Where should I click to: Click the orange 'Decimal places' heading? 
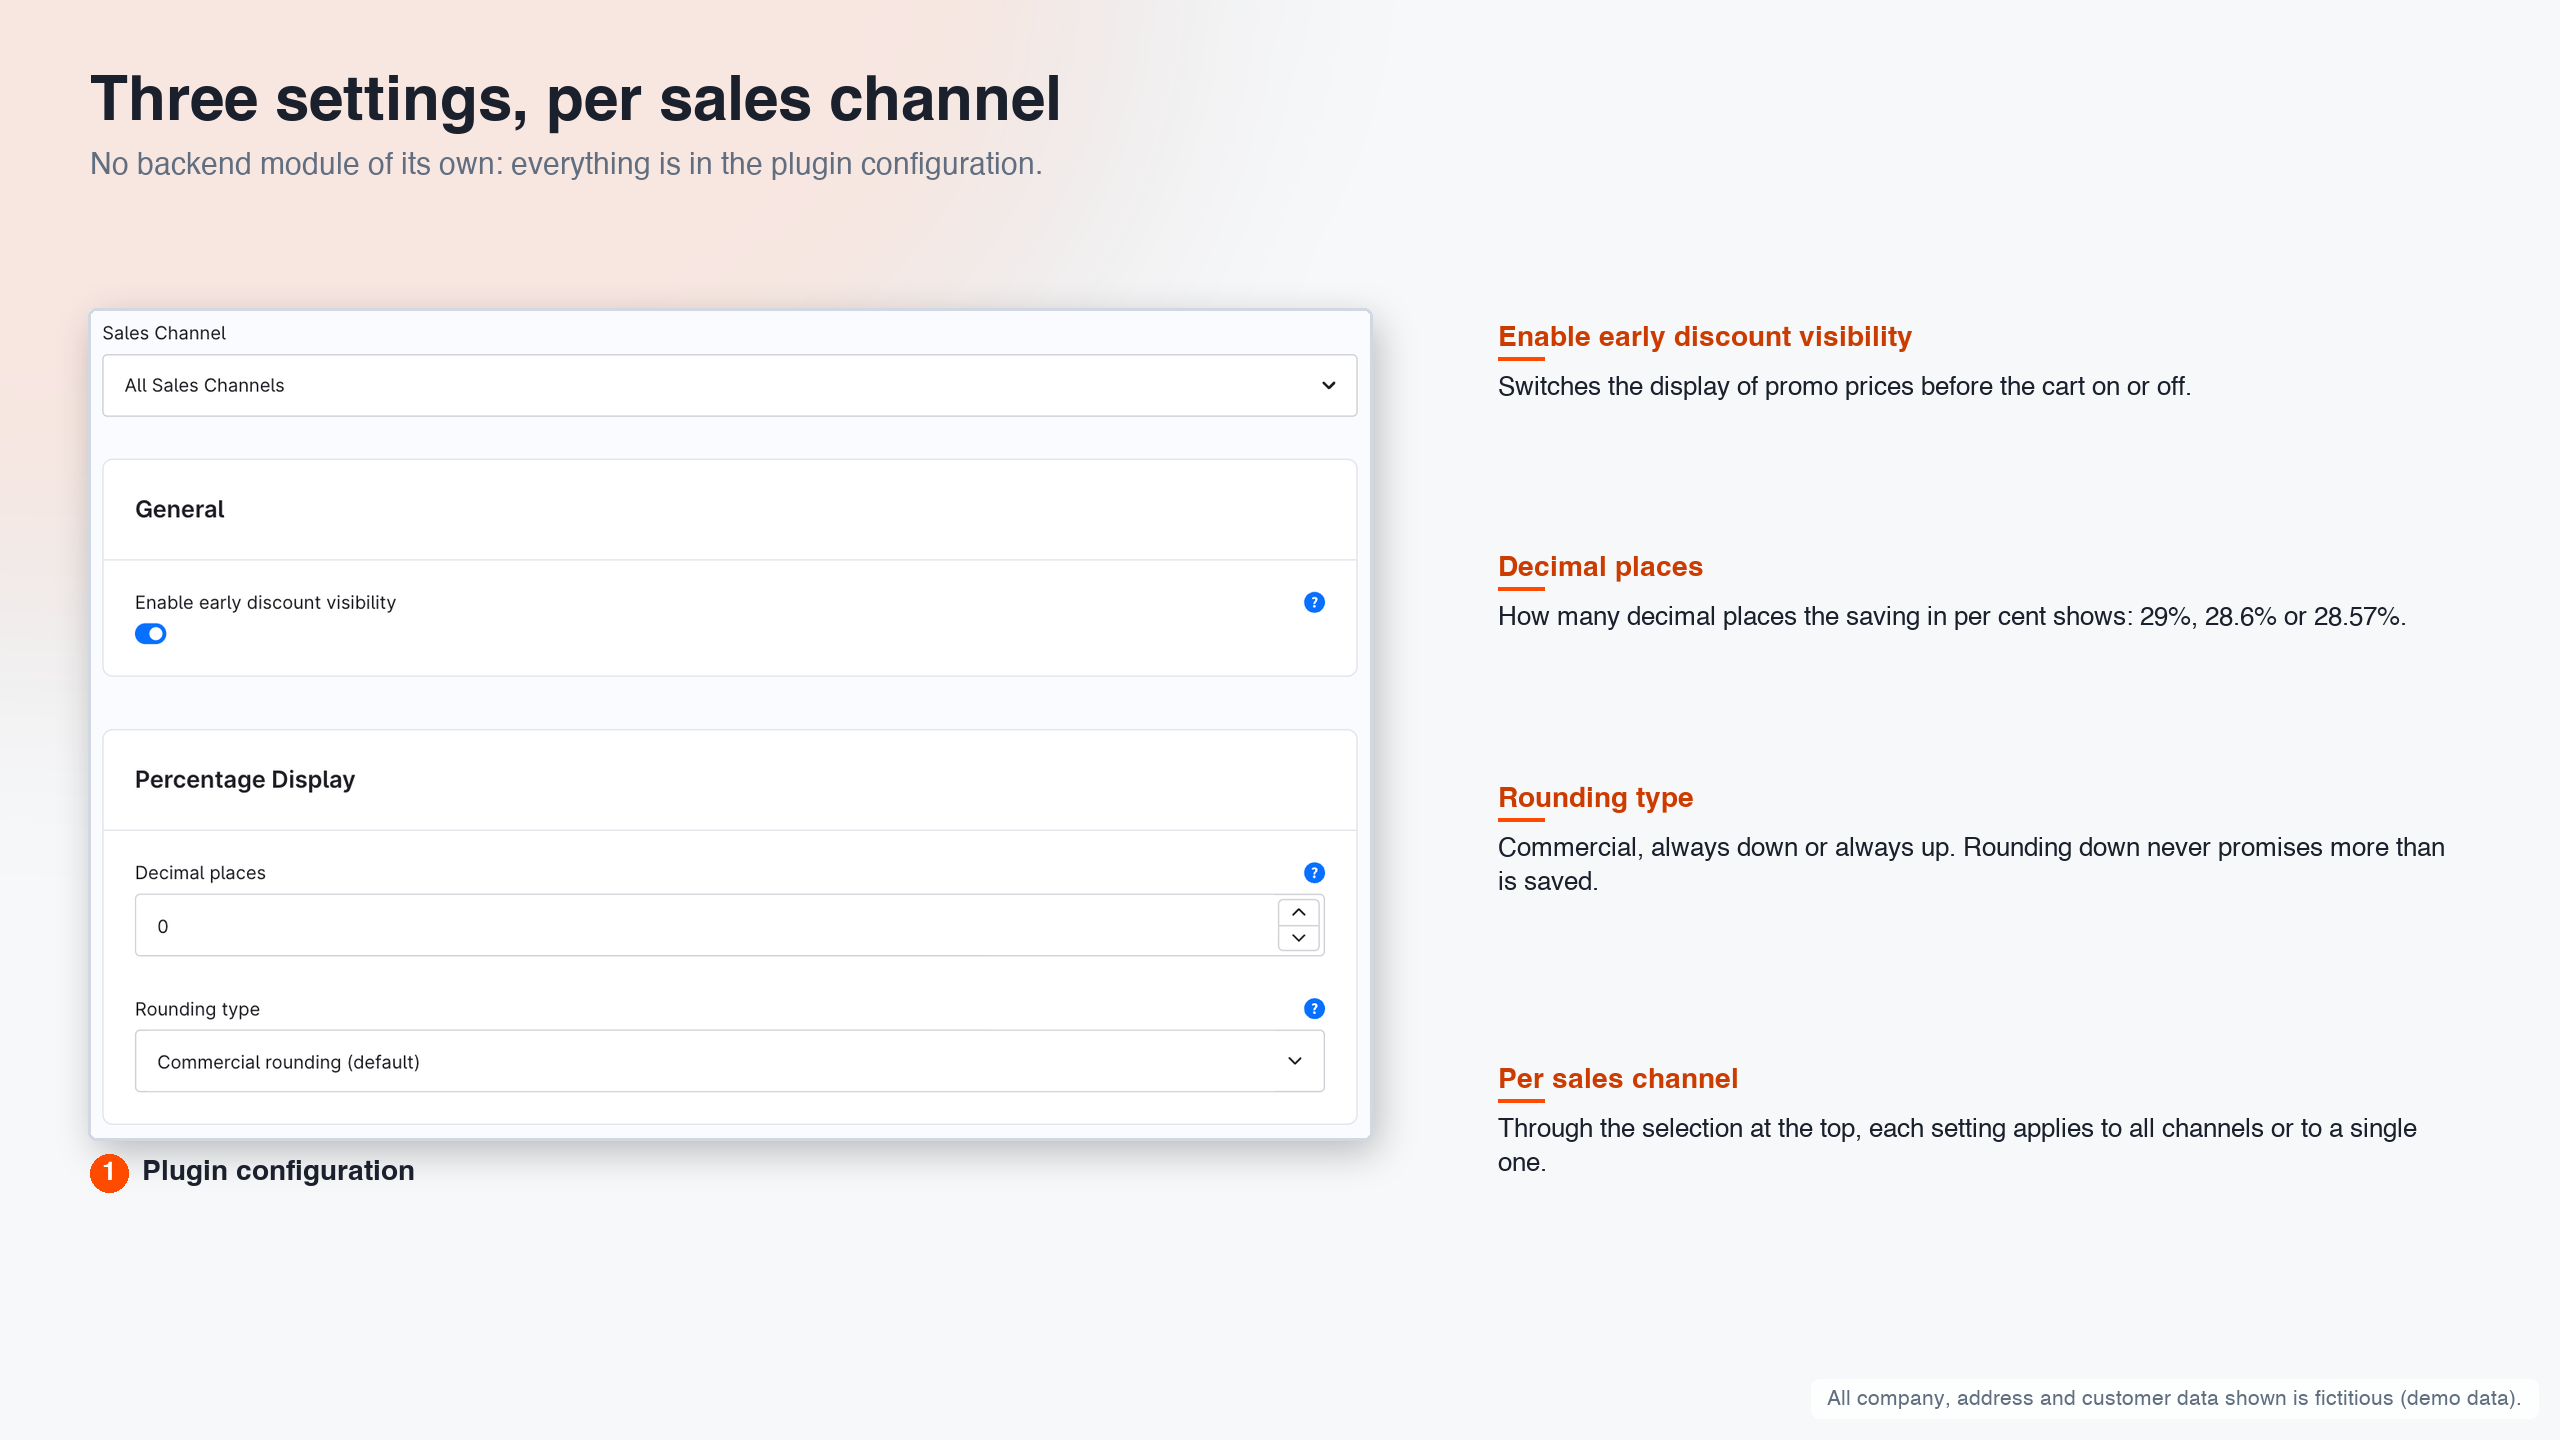(x=1600, y=567)
